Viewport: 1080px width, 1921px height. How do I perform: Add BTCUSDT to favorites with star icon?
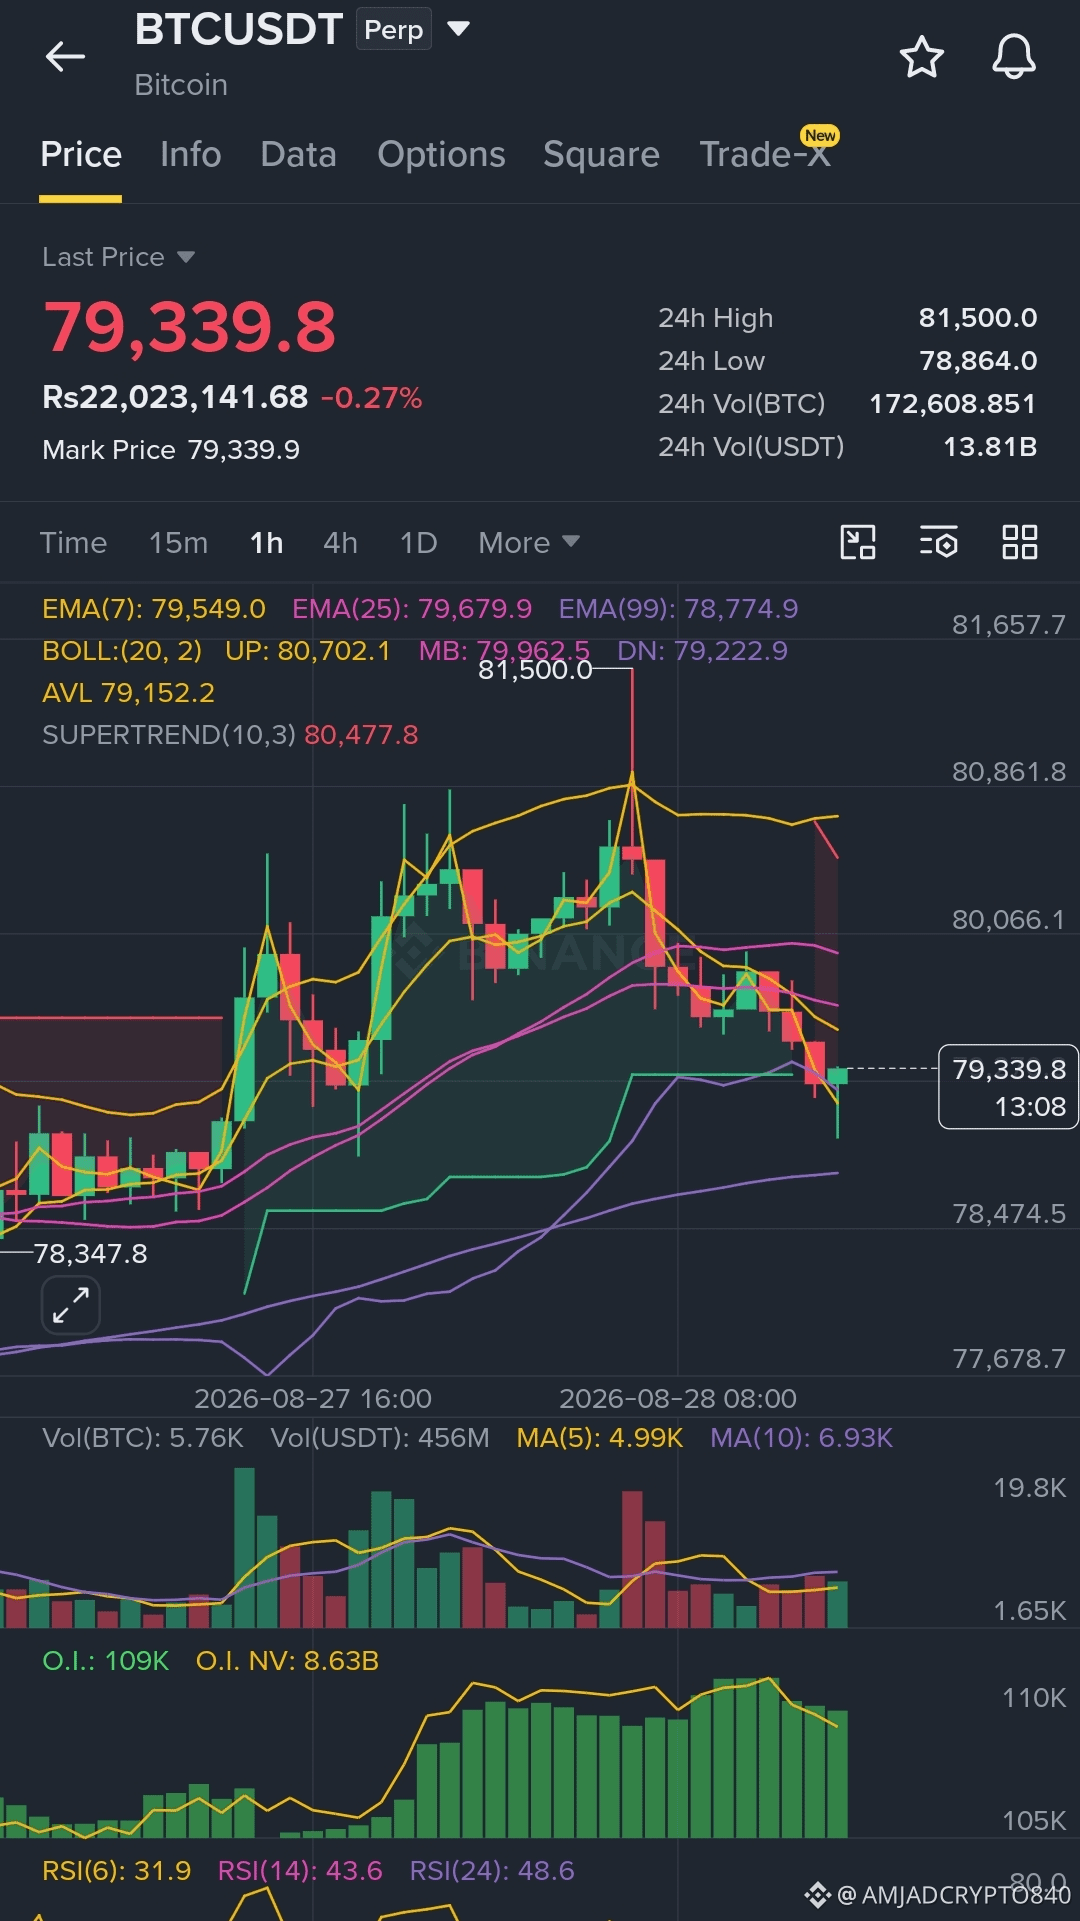[x=921, y=57]
